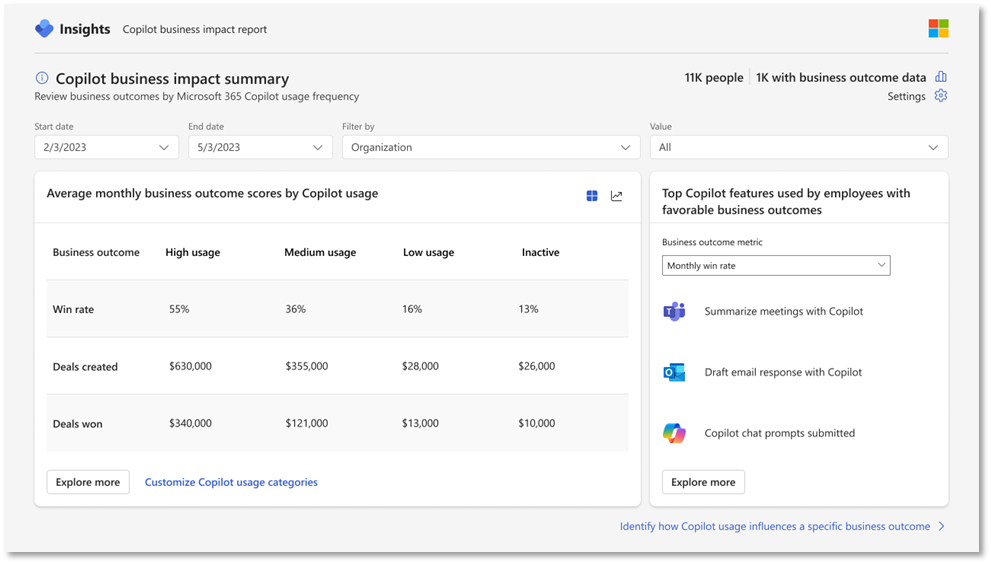Viewport: 991px width, 564px height.
Task: Click the Viva Insights logo icon
Action: click(44, 29)
